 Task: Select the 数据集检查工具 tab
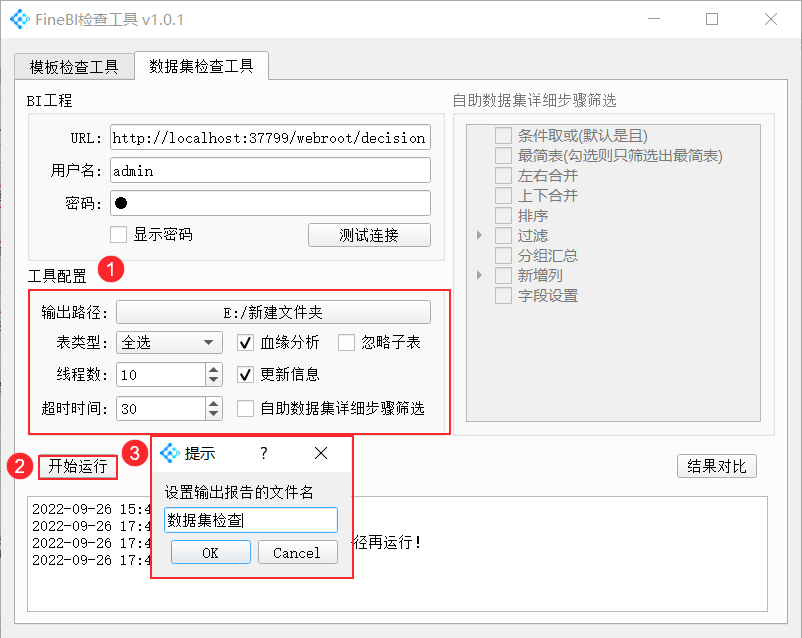202,66
